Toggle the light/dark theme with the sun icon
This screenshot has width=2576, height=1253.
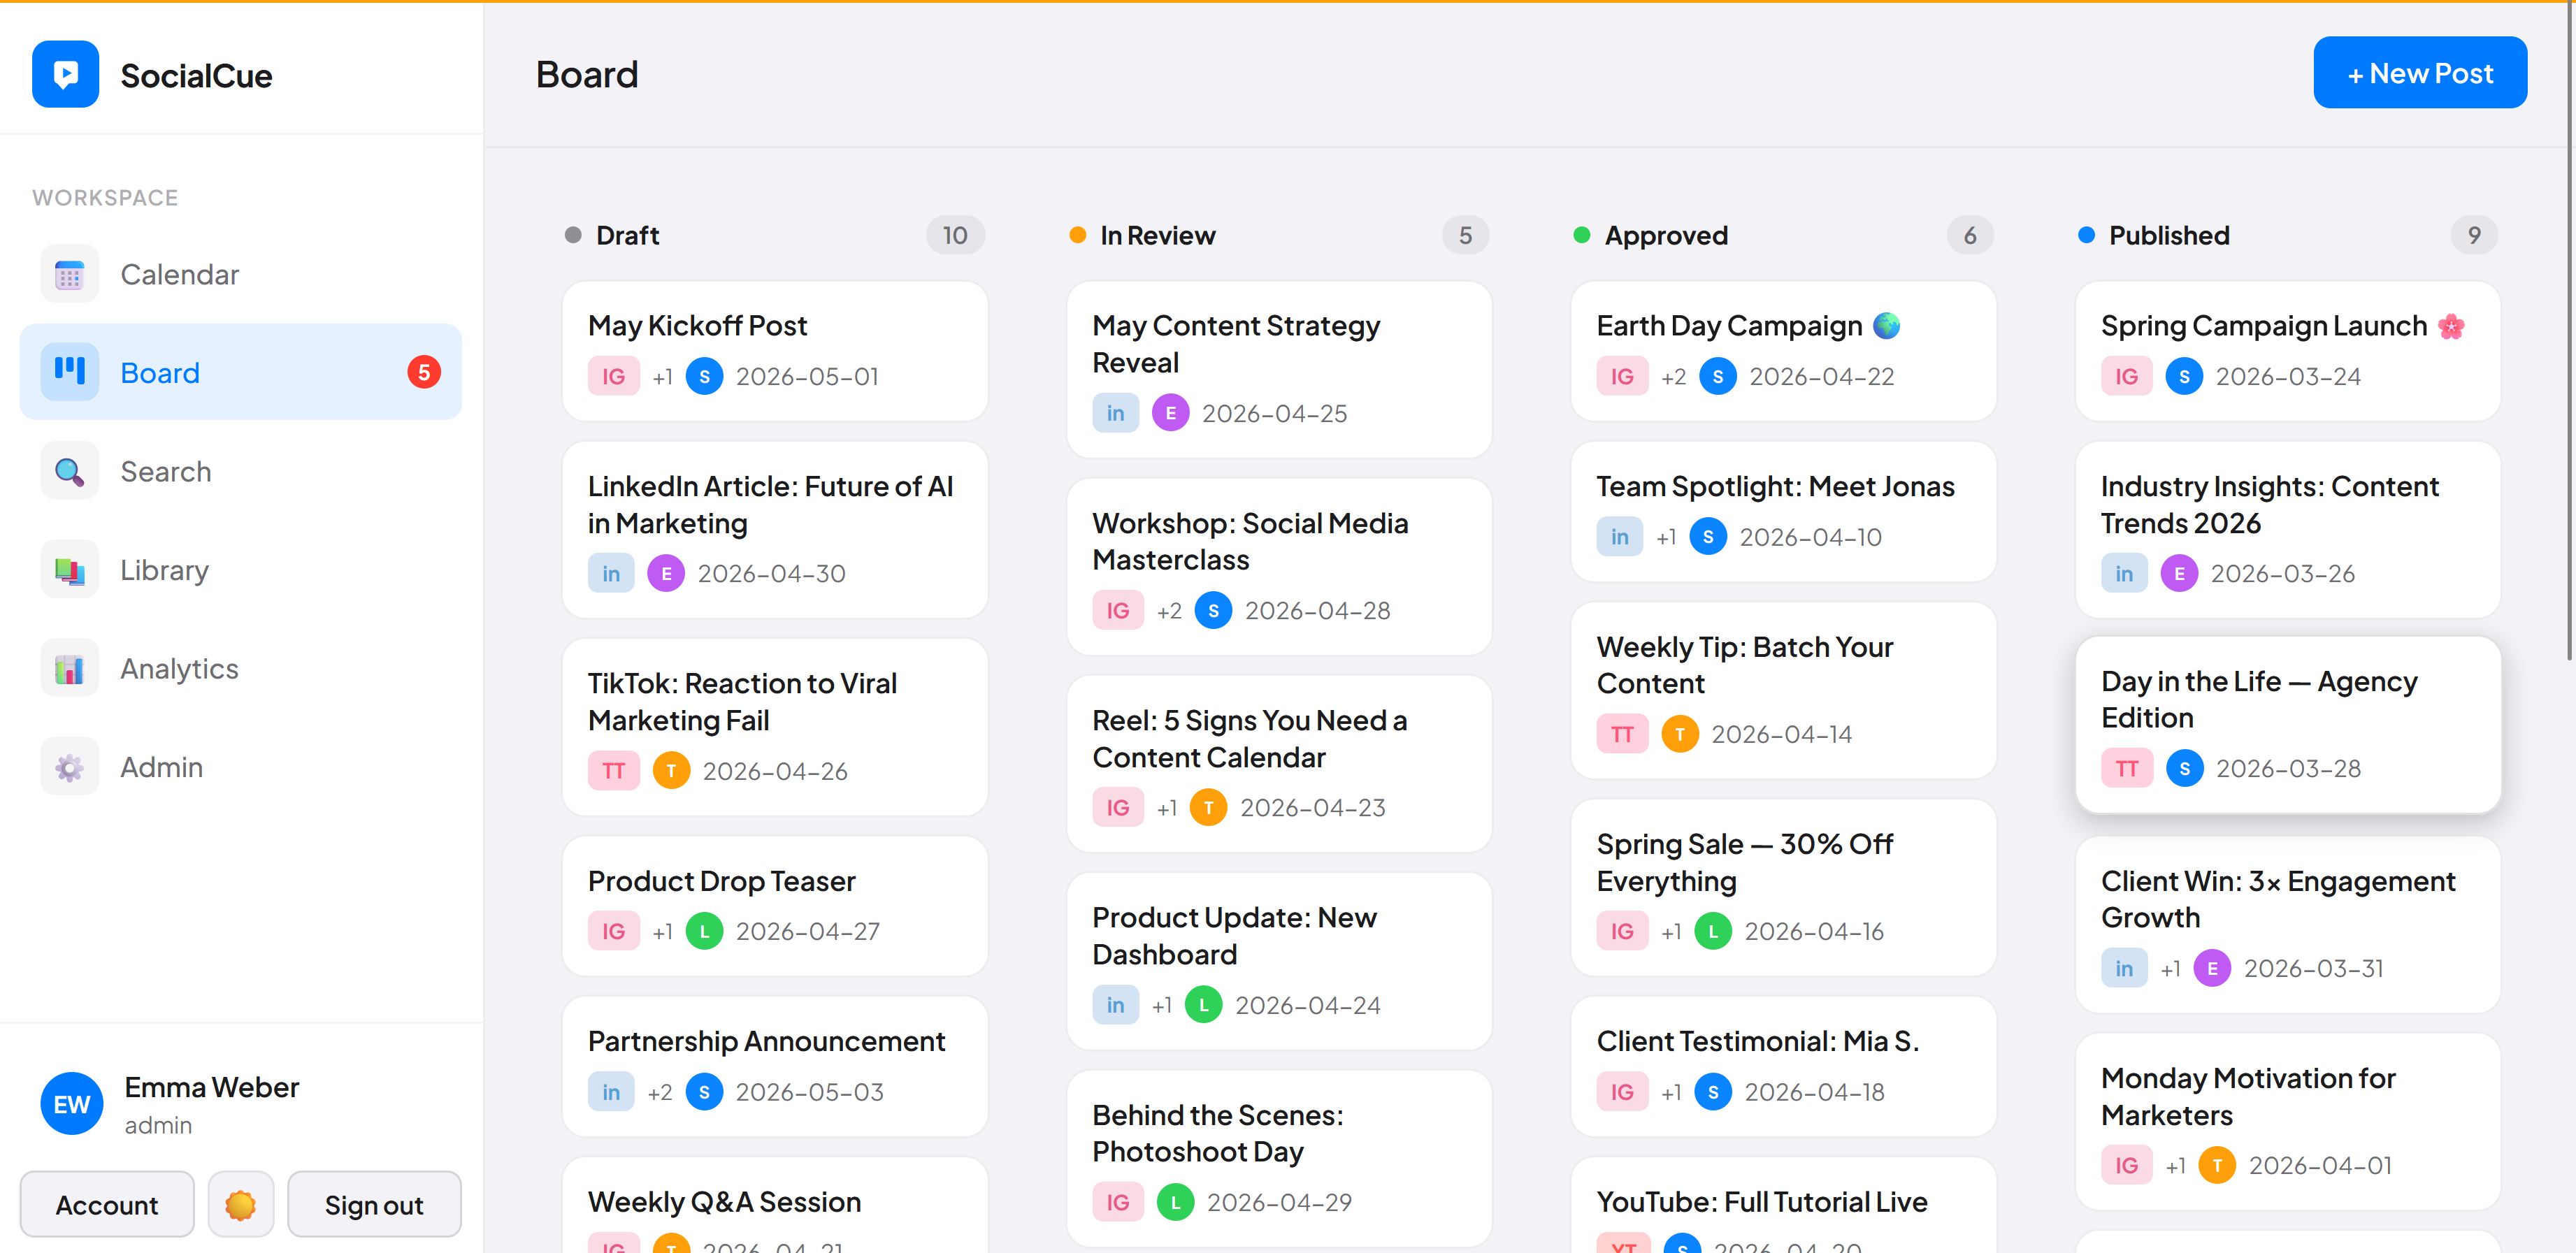click(240, 1204)
